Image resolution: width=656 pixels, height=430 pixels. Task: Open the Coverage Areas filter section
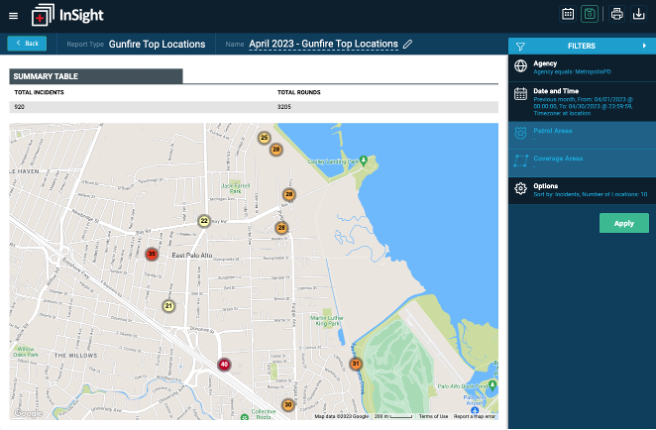[x=582, y=163]
